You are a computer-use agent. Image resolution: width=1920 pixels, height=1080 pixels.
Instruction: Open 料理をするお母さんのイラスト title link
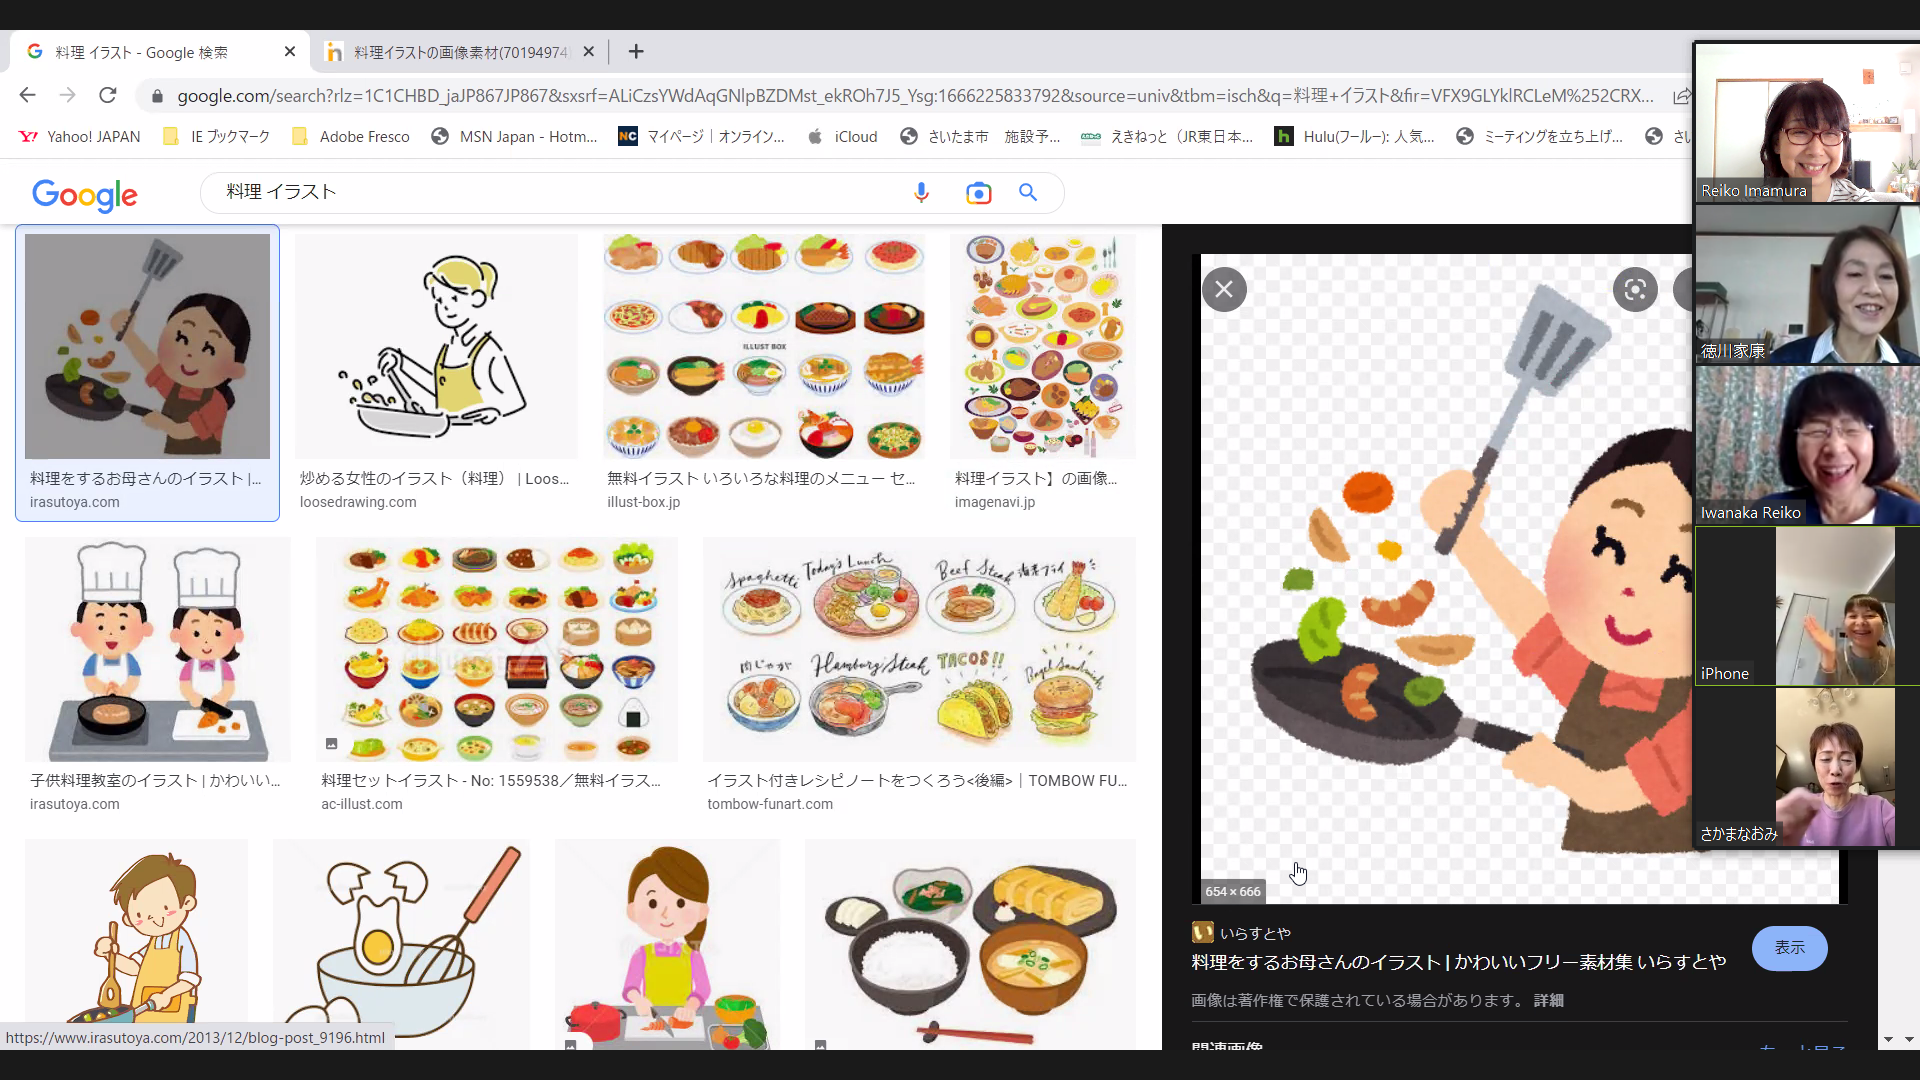pos(1459,962)
